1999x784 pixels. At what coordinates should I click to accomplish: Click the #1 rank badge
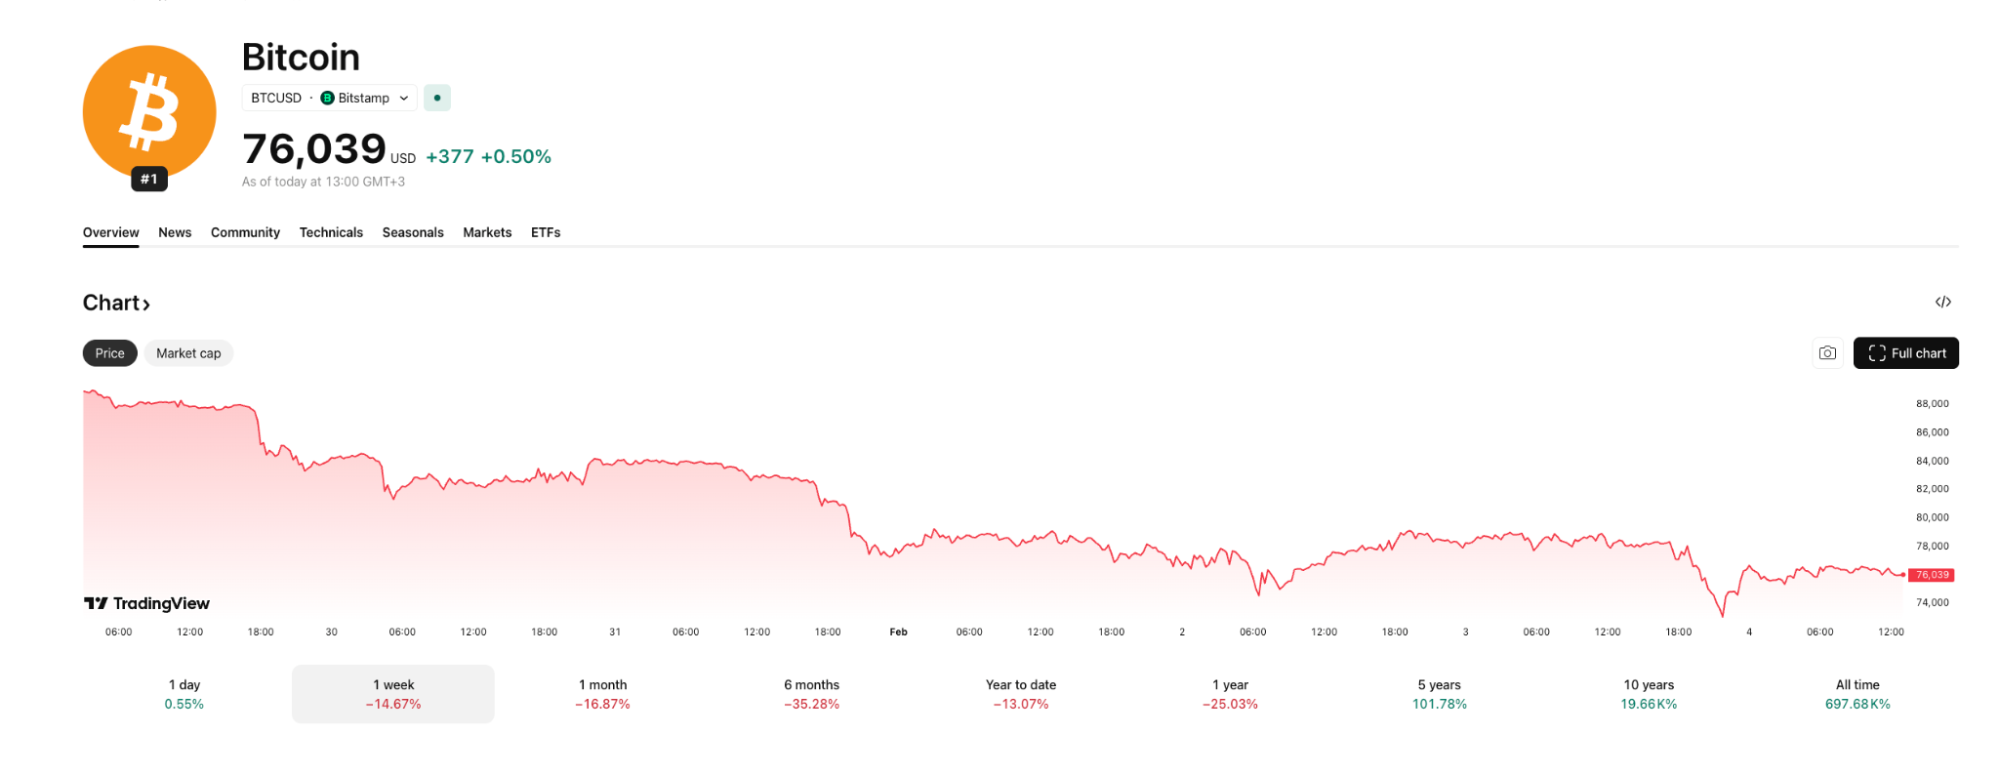149,180
